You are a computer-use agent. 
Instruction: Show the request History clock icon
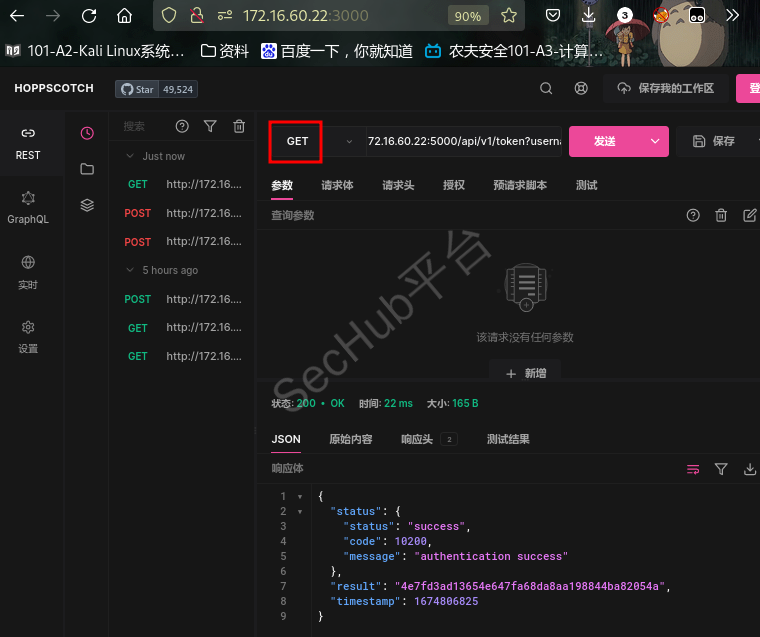pos(87,133)
